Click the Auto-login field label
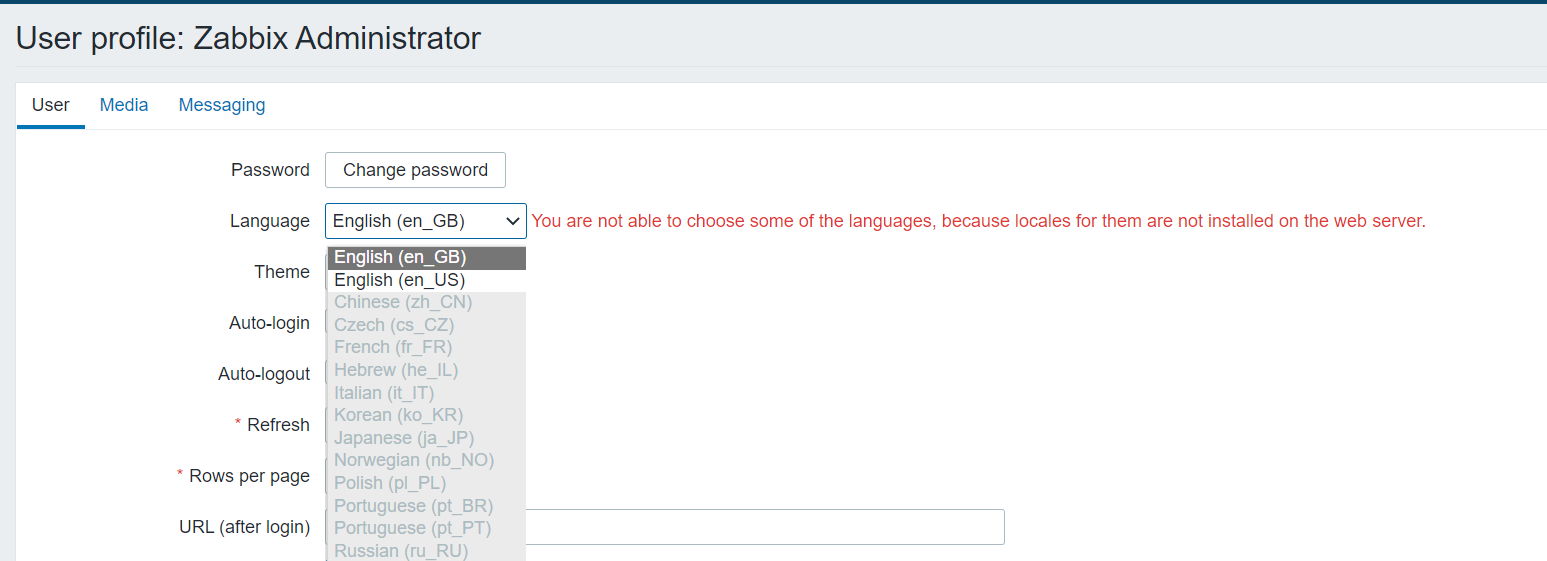1547x561 pixels. point(269,323)
